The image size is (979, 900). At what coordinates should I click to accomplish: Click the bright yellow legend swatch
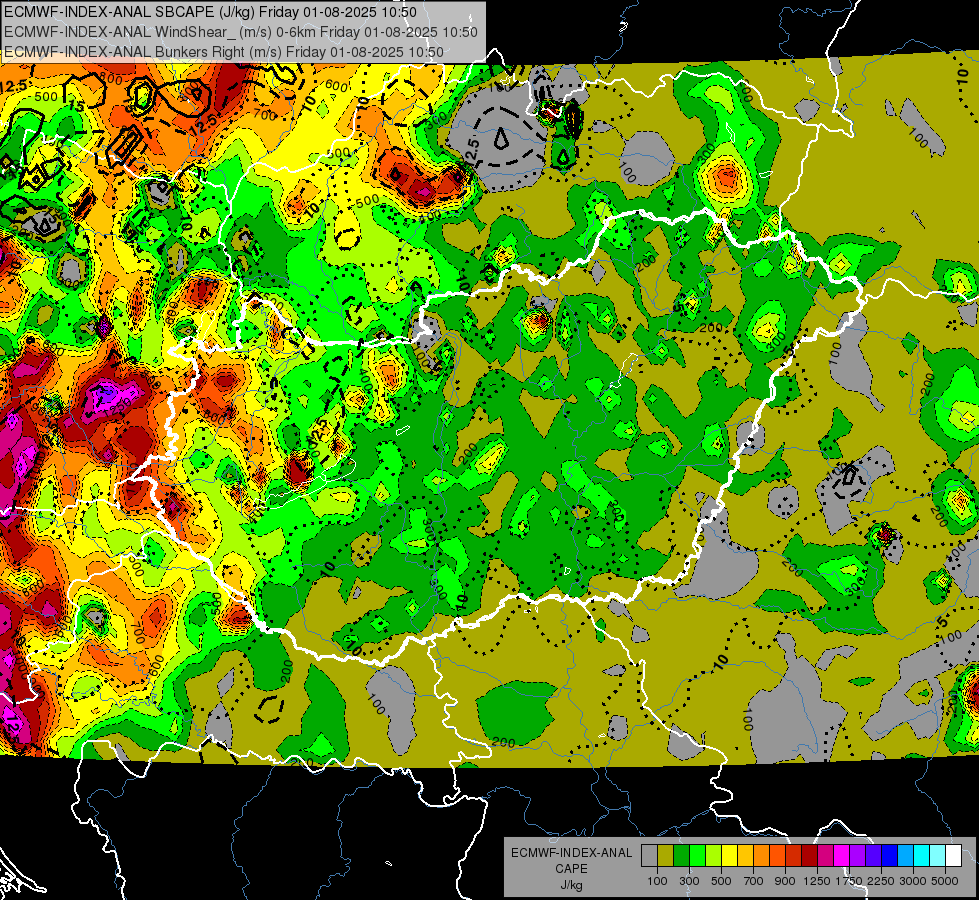click(729, 856)
